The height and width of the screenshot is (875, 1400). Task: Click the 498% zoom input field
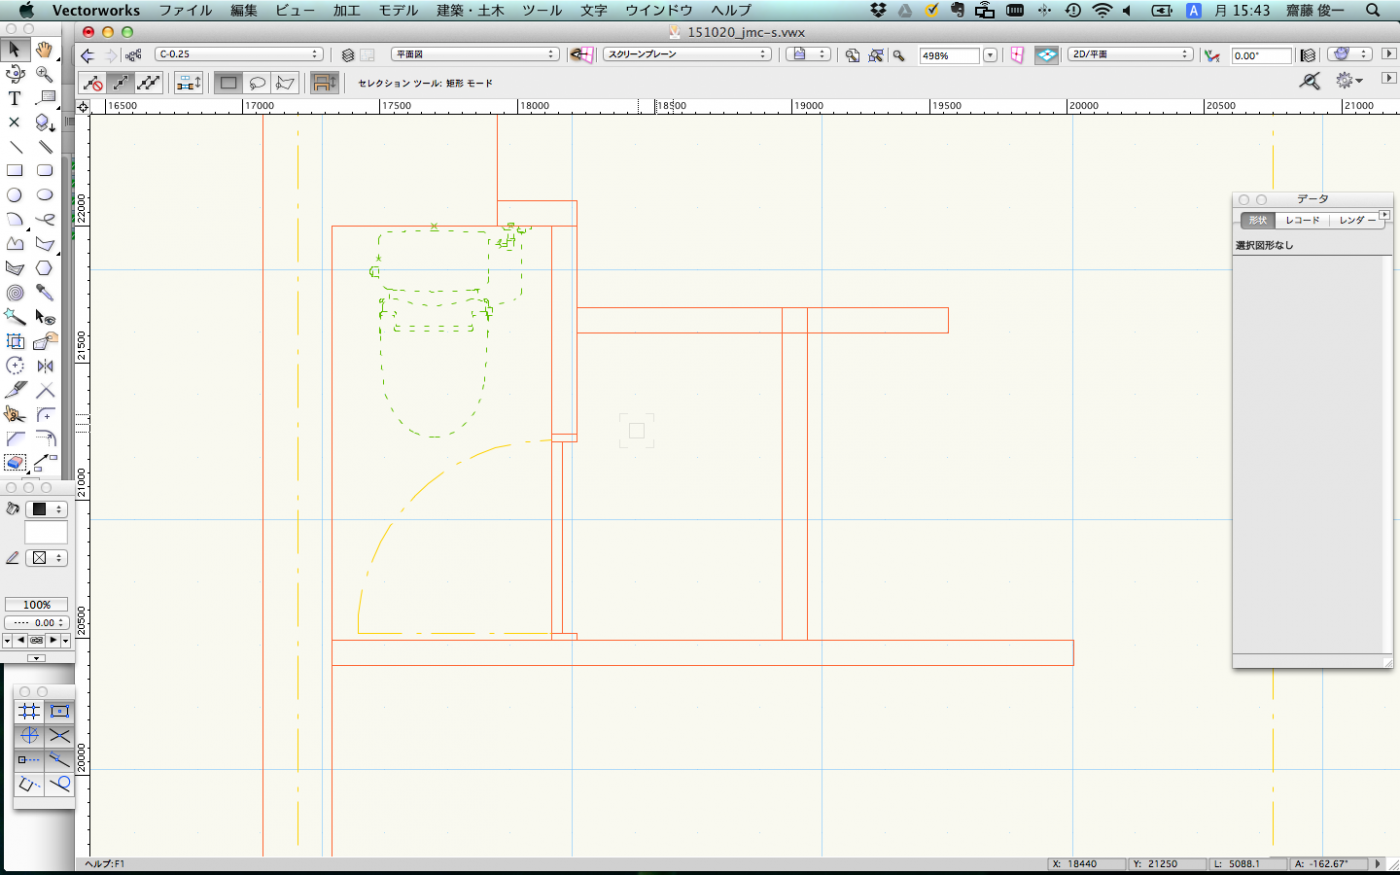pyautogui.click(x=948, y=56)
